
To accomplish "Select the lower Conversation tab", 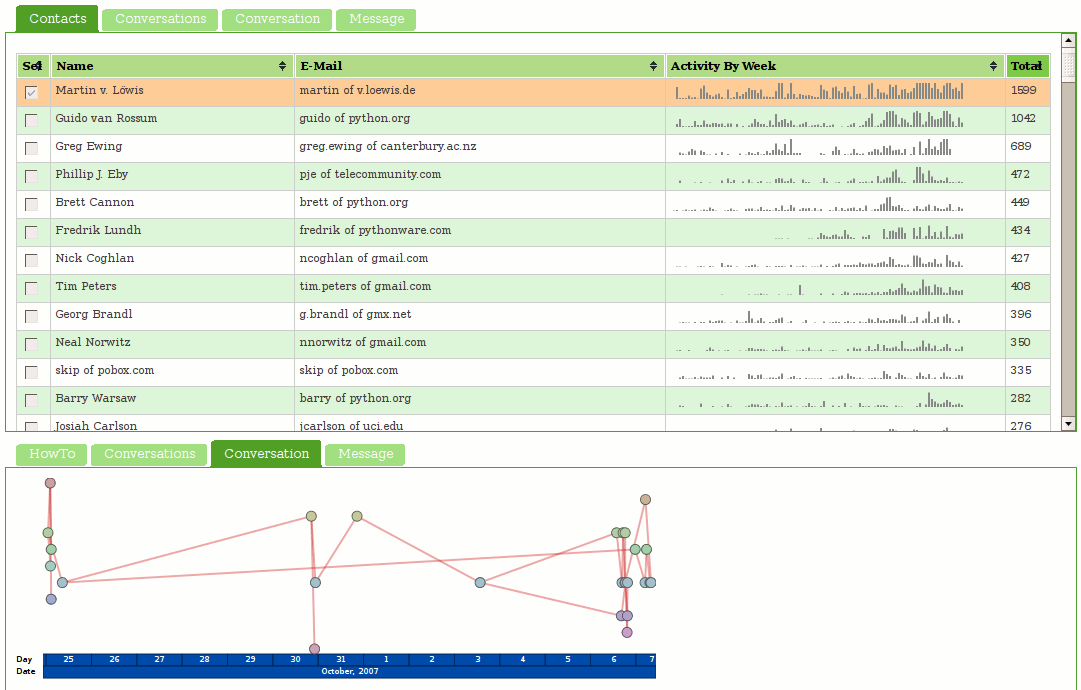I will point(266,454).
